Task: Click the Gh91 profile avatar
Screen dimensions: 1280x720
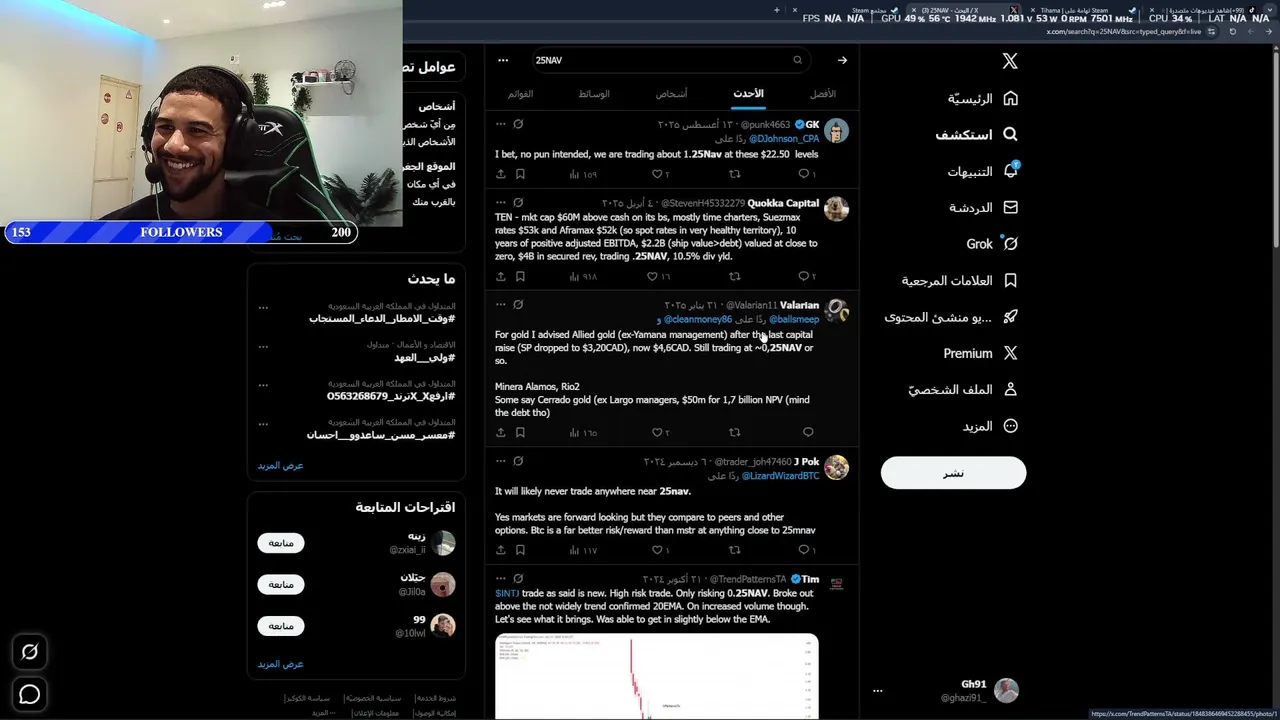Action: click(x=1006, y=690)
